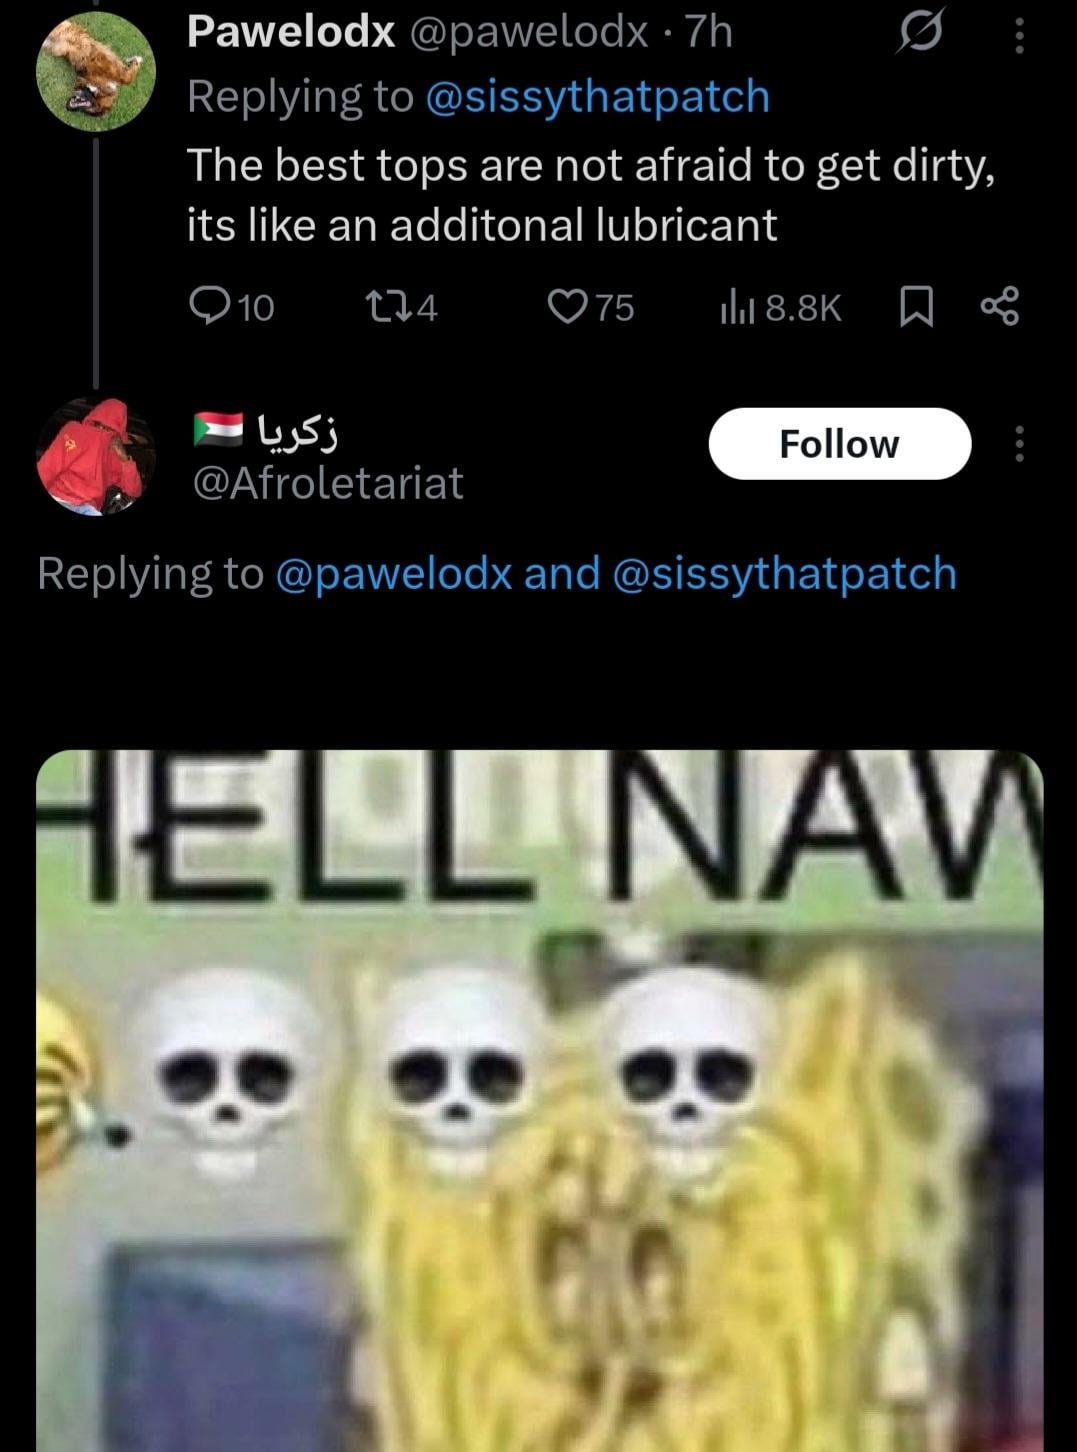The image size is (1077, 1452).
Task: Tap the Grok slash circle icon
Action: 919,33
